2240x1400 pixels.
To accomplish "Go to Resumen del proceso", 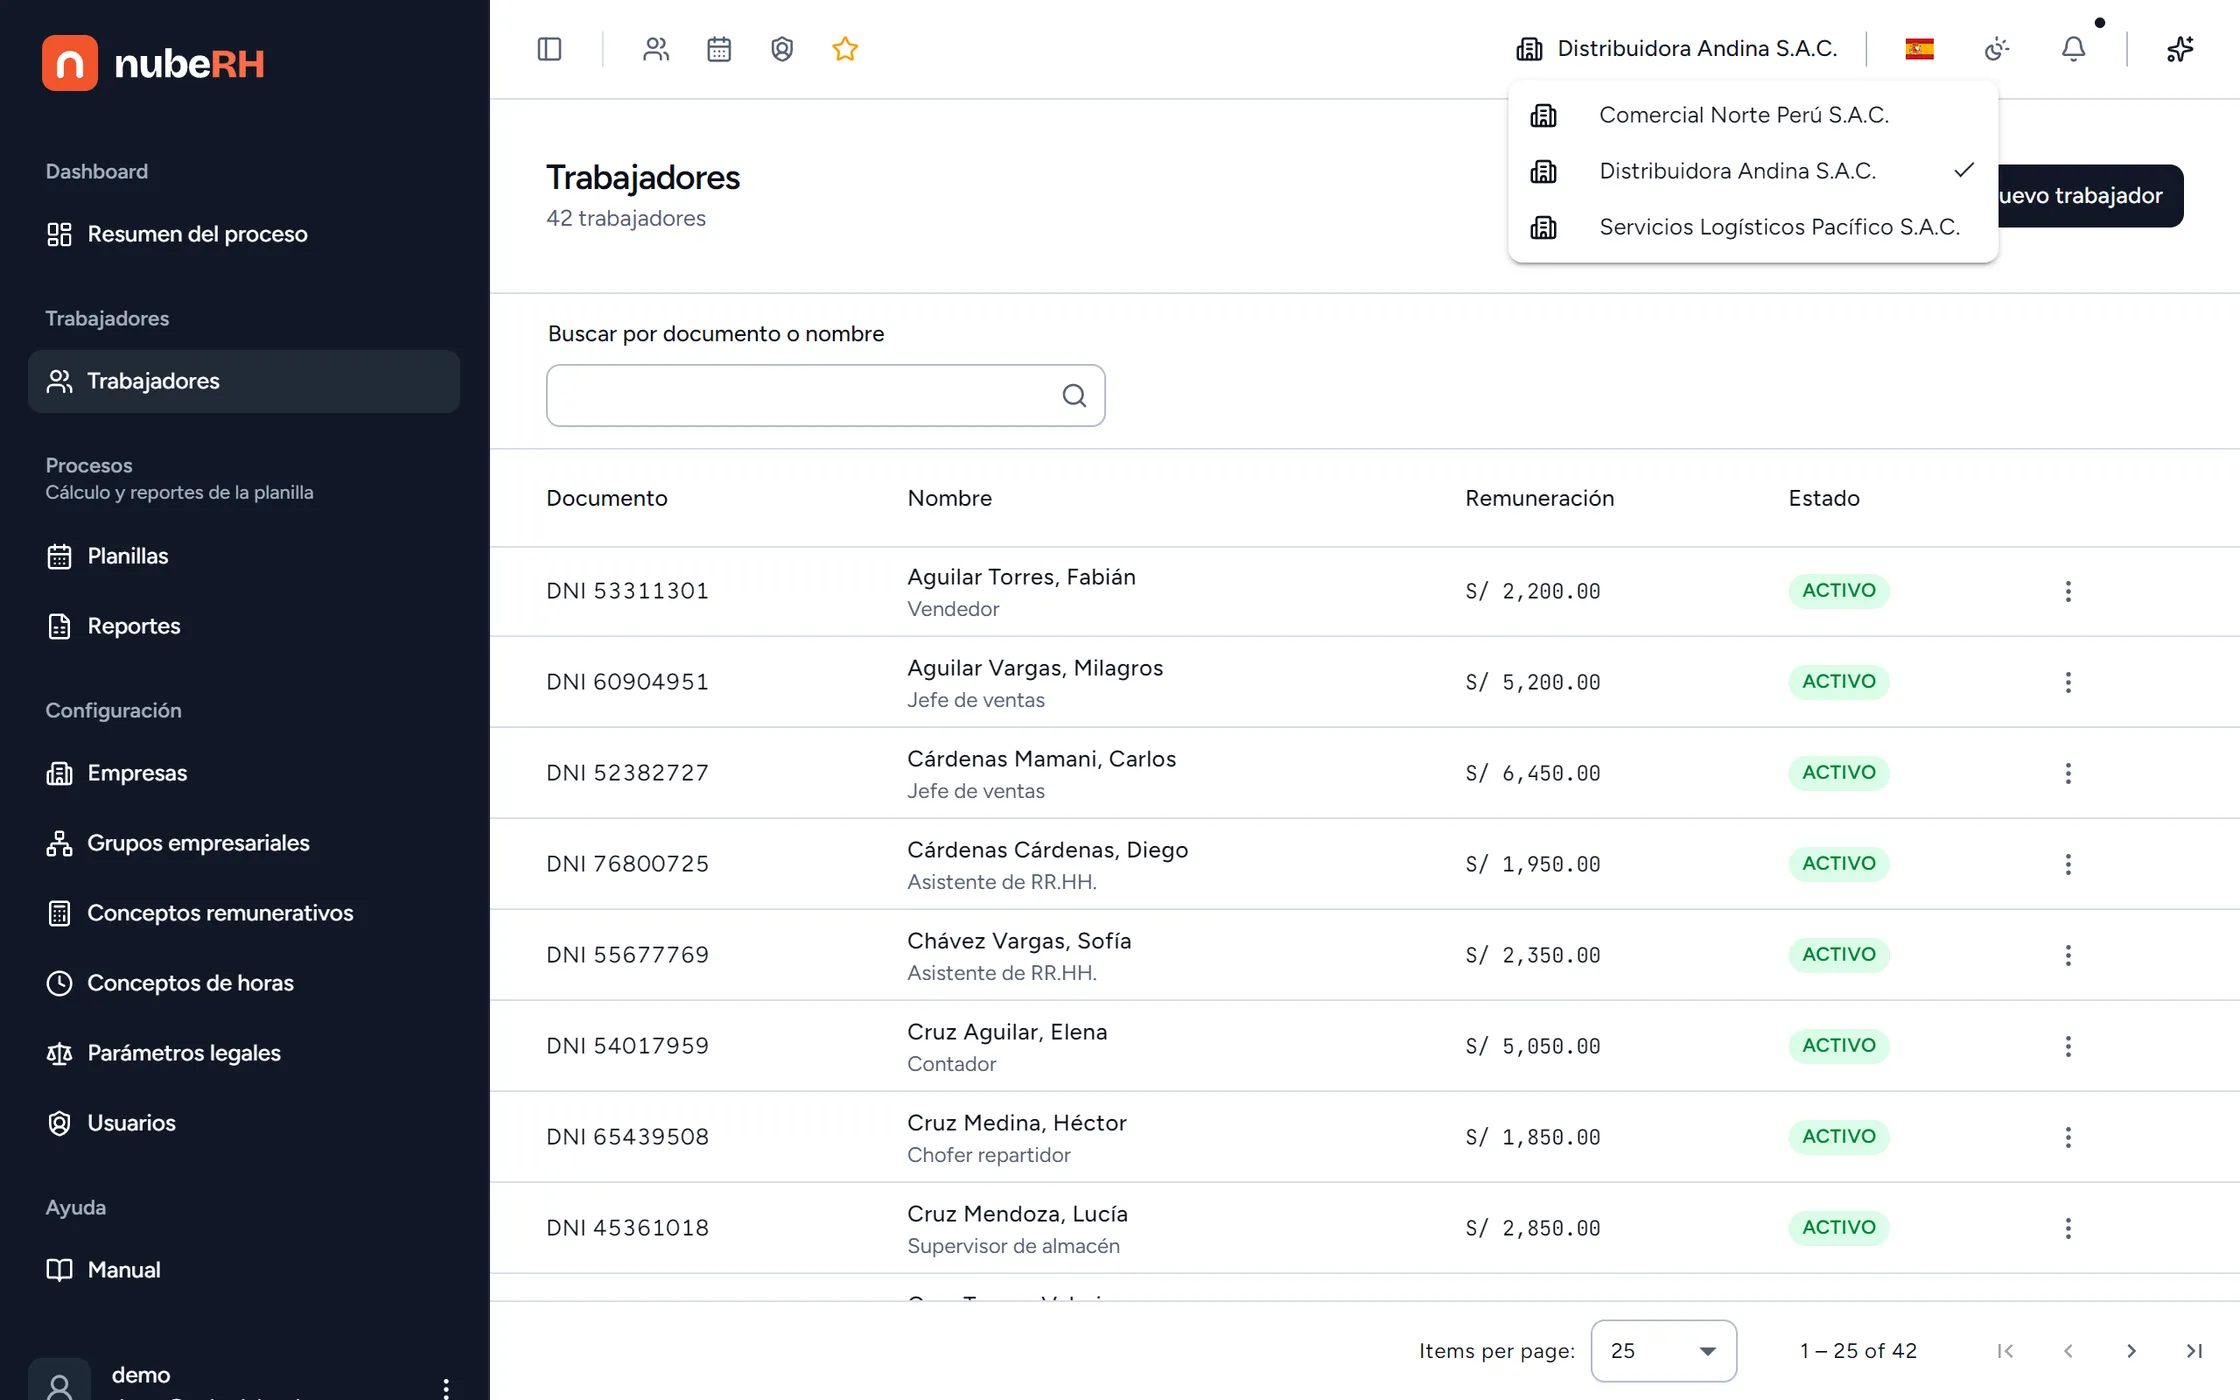I will point(244,234).
